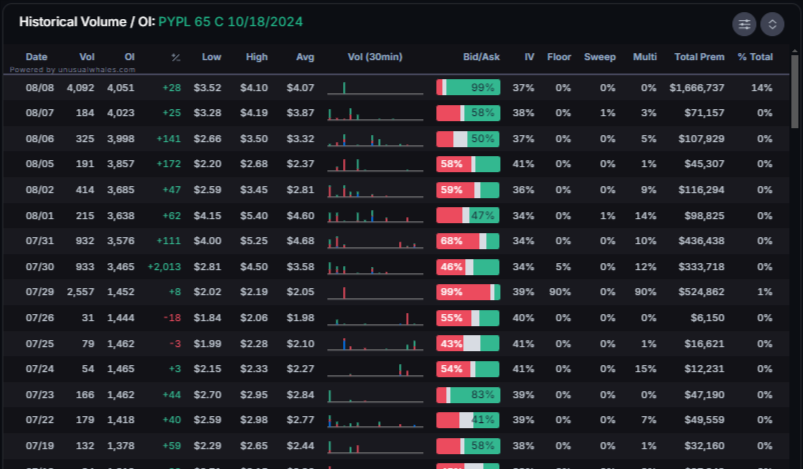Click the Floor column header

click(559, 57)
